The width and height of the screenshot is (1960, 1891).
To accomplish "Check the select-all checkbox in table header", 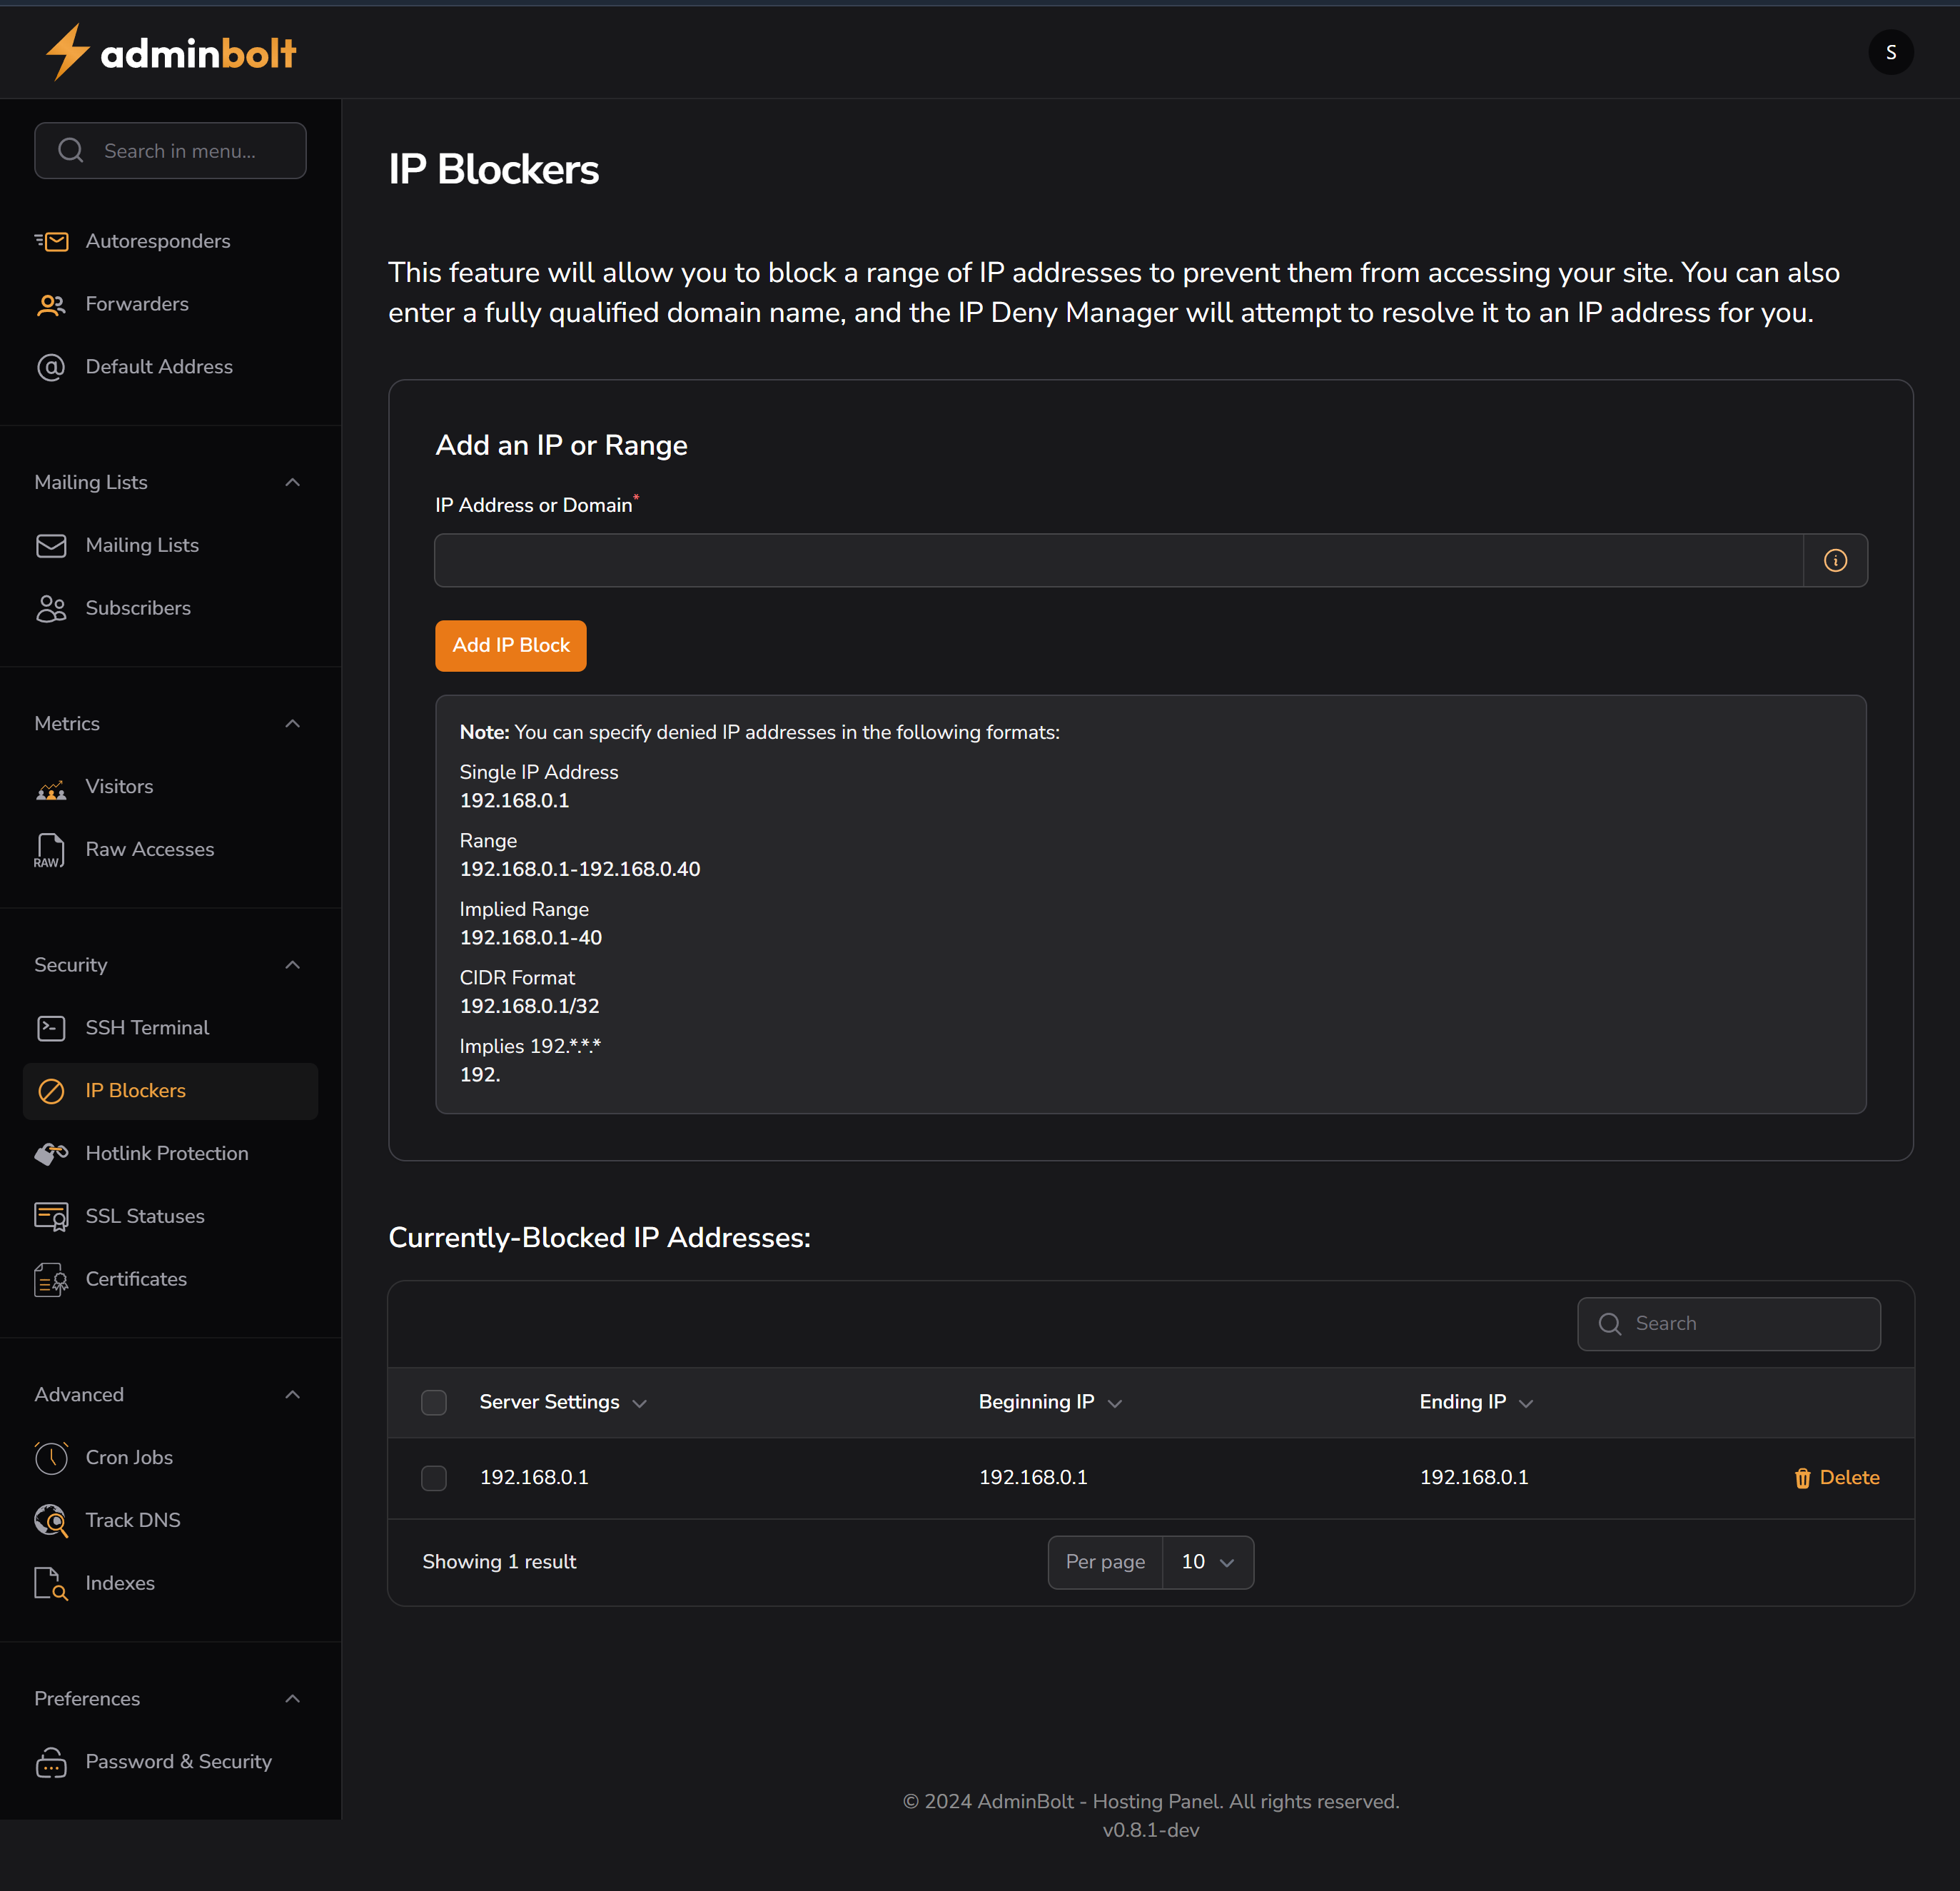I will (434, 1402).
